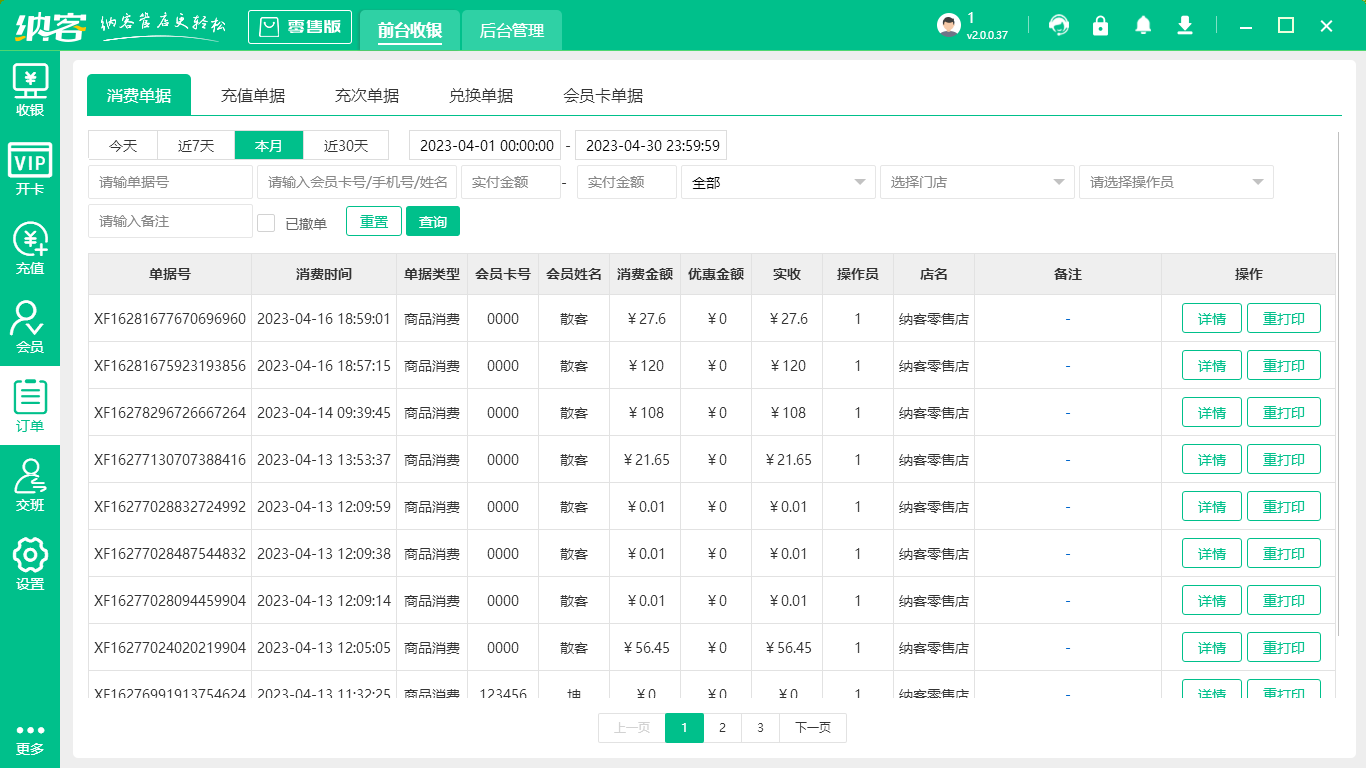Image resolution: width=1366 pixels, height=768 pixels.
Task: Click 详情 for order XF16281677670696960
Action: pos(1211,318)
